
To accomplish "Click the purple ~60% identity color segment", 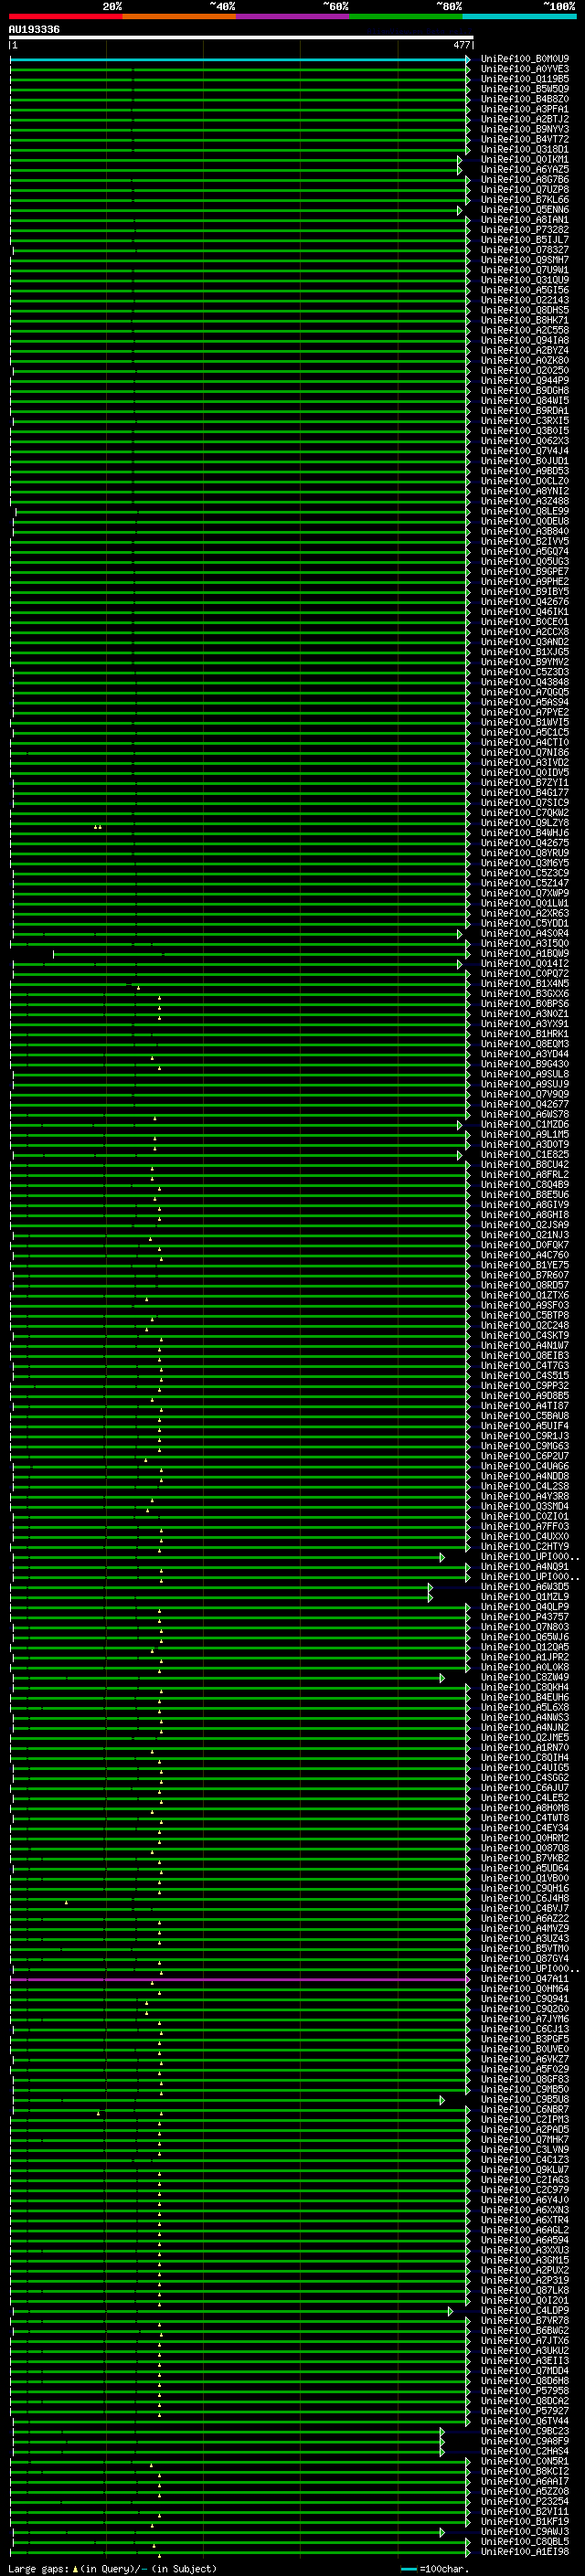I will pyautogui.click(x=293, y=16).
